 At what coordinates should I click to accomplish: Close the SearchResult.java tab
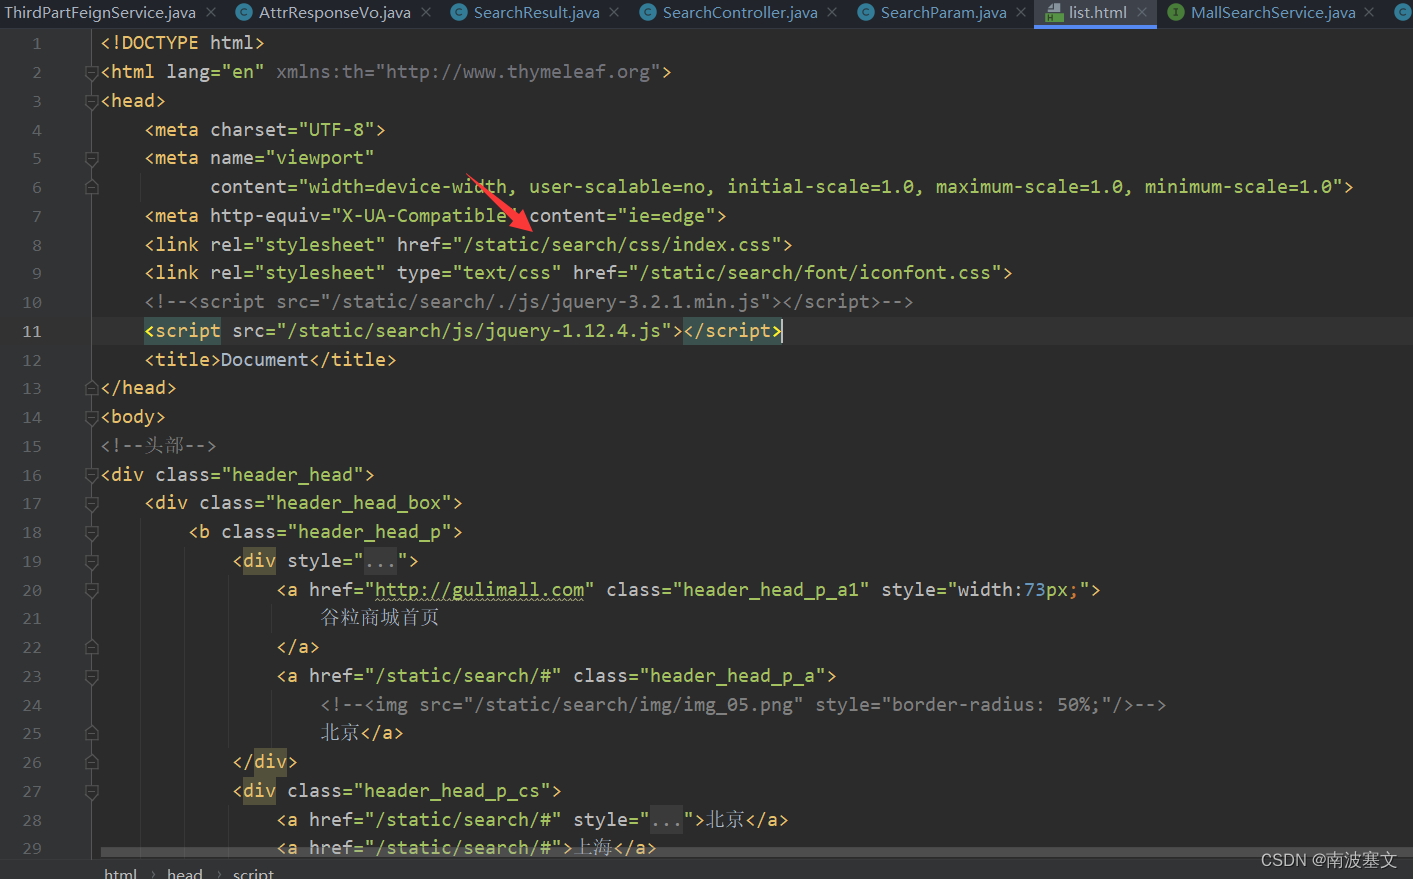coord(614,13)
